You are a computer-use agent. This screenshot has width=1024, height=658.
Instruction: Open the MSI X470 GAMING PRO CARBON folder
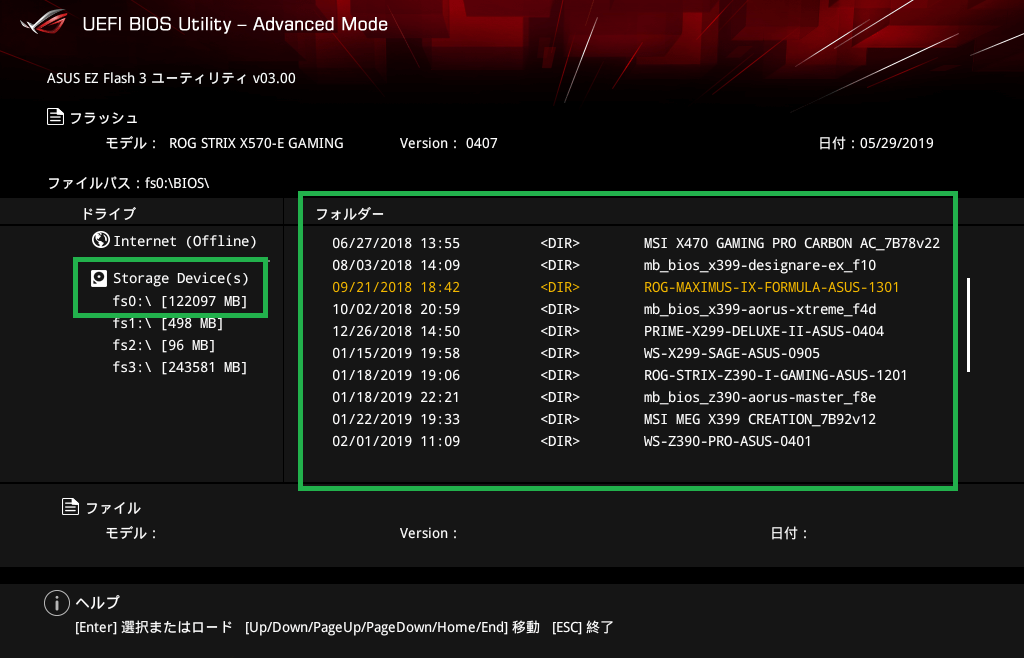point(791,243)
